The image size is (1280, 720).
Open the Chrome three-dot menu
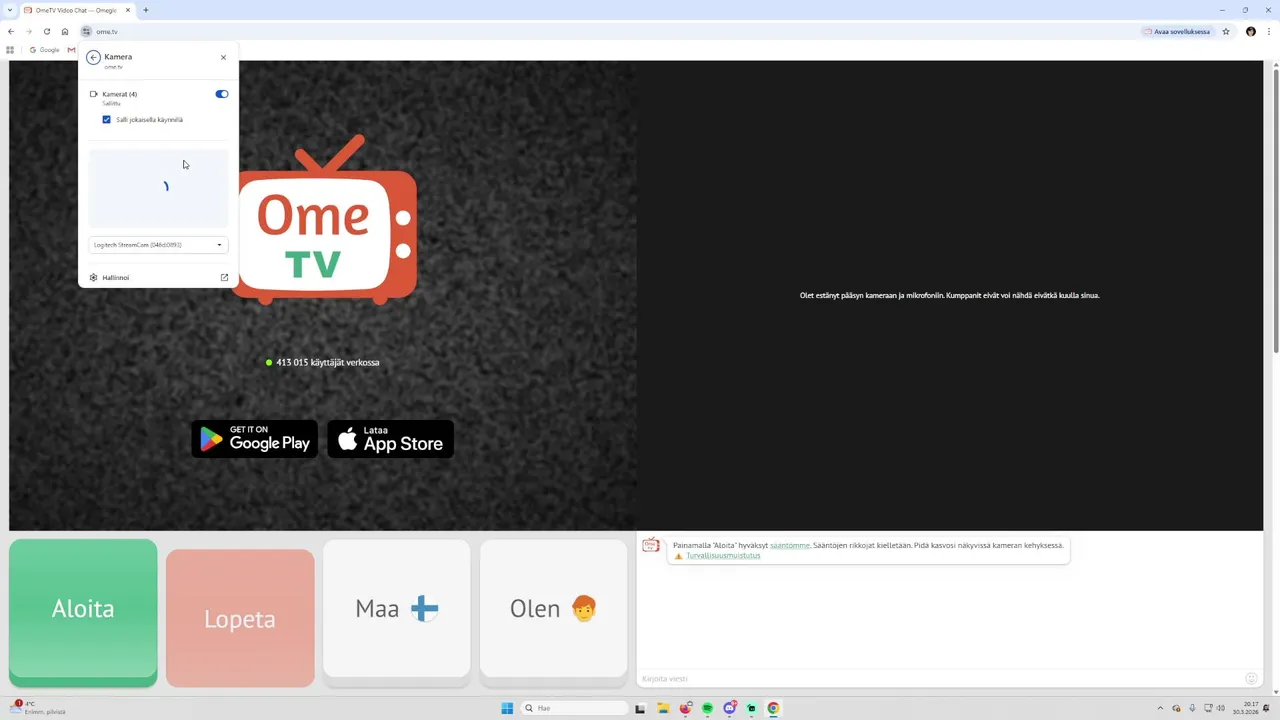1269,31
